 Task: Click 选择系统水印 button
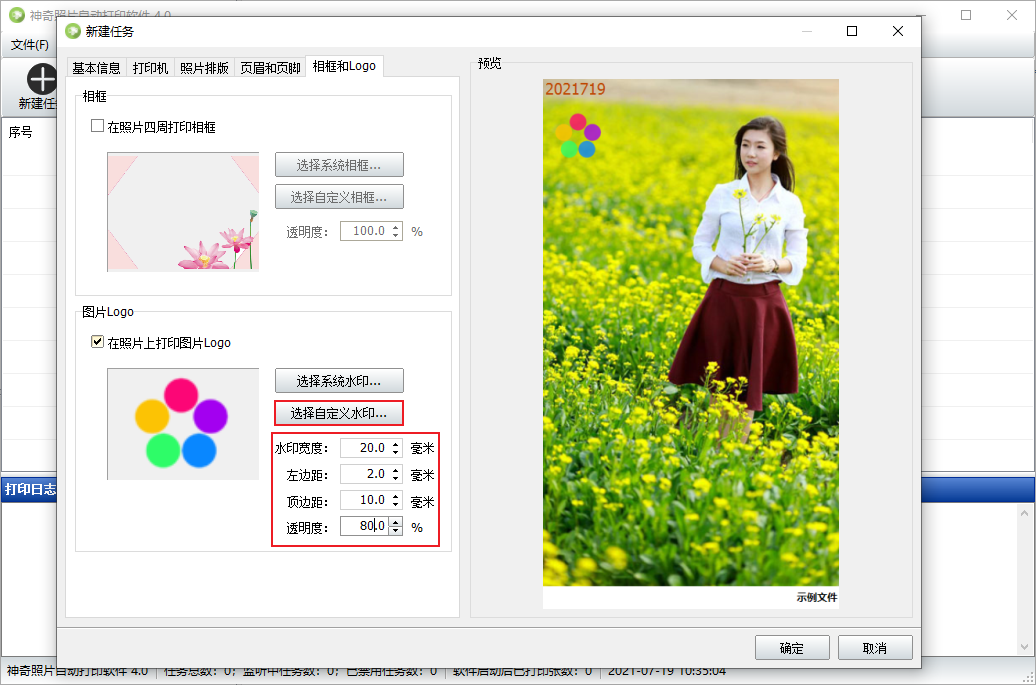pos(339,381)
